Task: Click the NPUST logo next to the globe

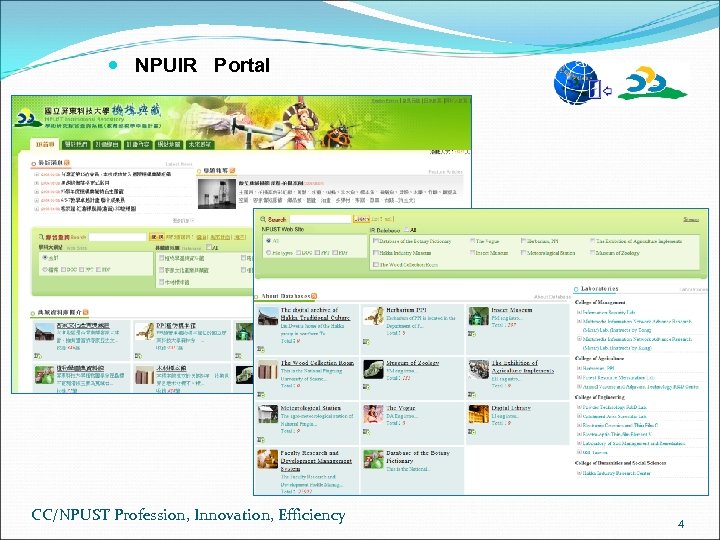Action: tap(652, 83)
